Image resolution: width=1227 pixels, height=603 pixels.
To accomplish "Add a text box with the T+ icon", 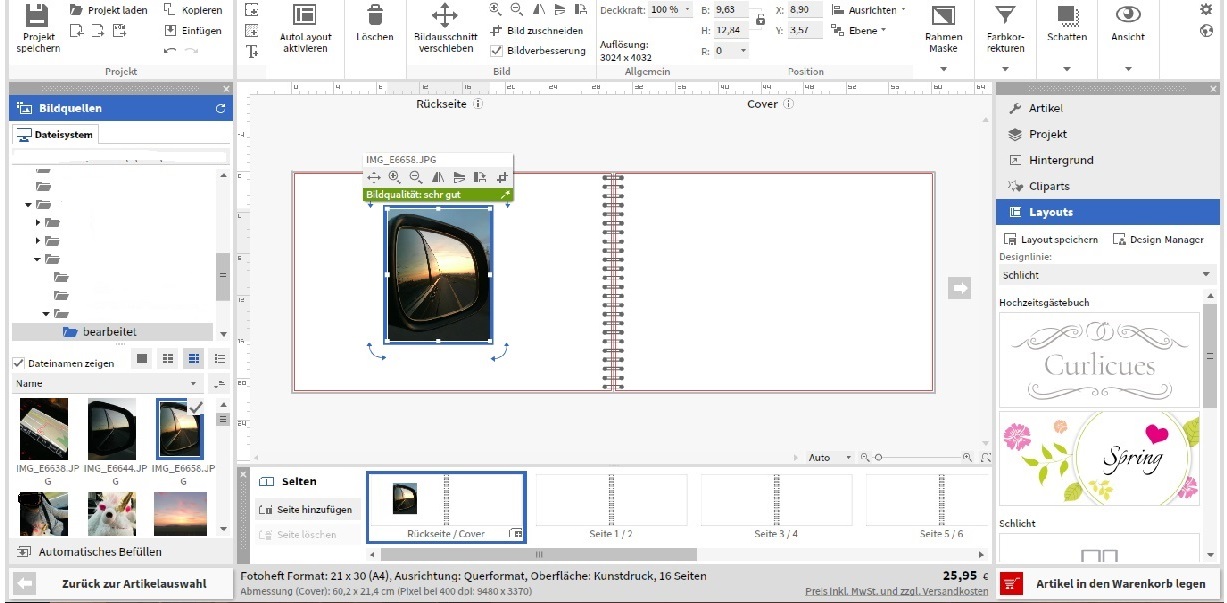I will 252,50.
